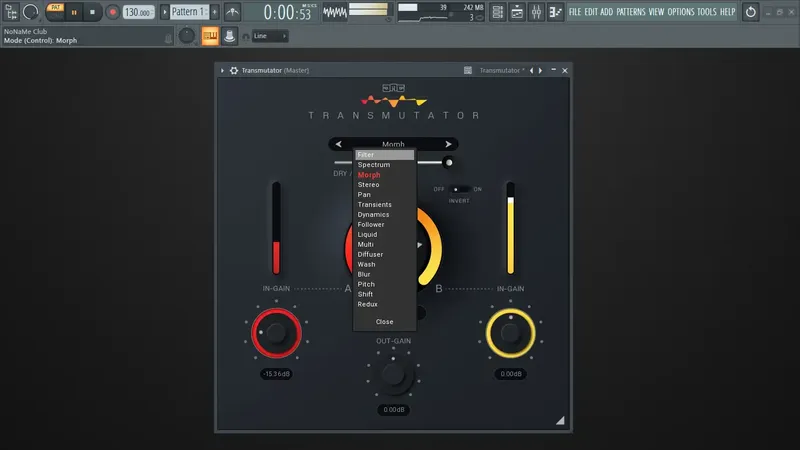Select Filter in the mode list
The image size is (800, 450).
coord(385,155)
